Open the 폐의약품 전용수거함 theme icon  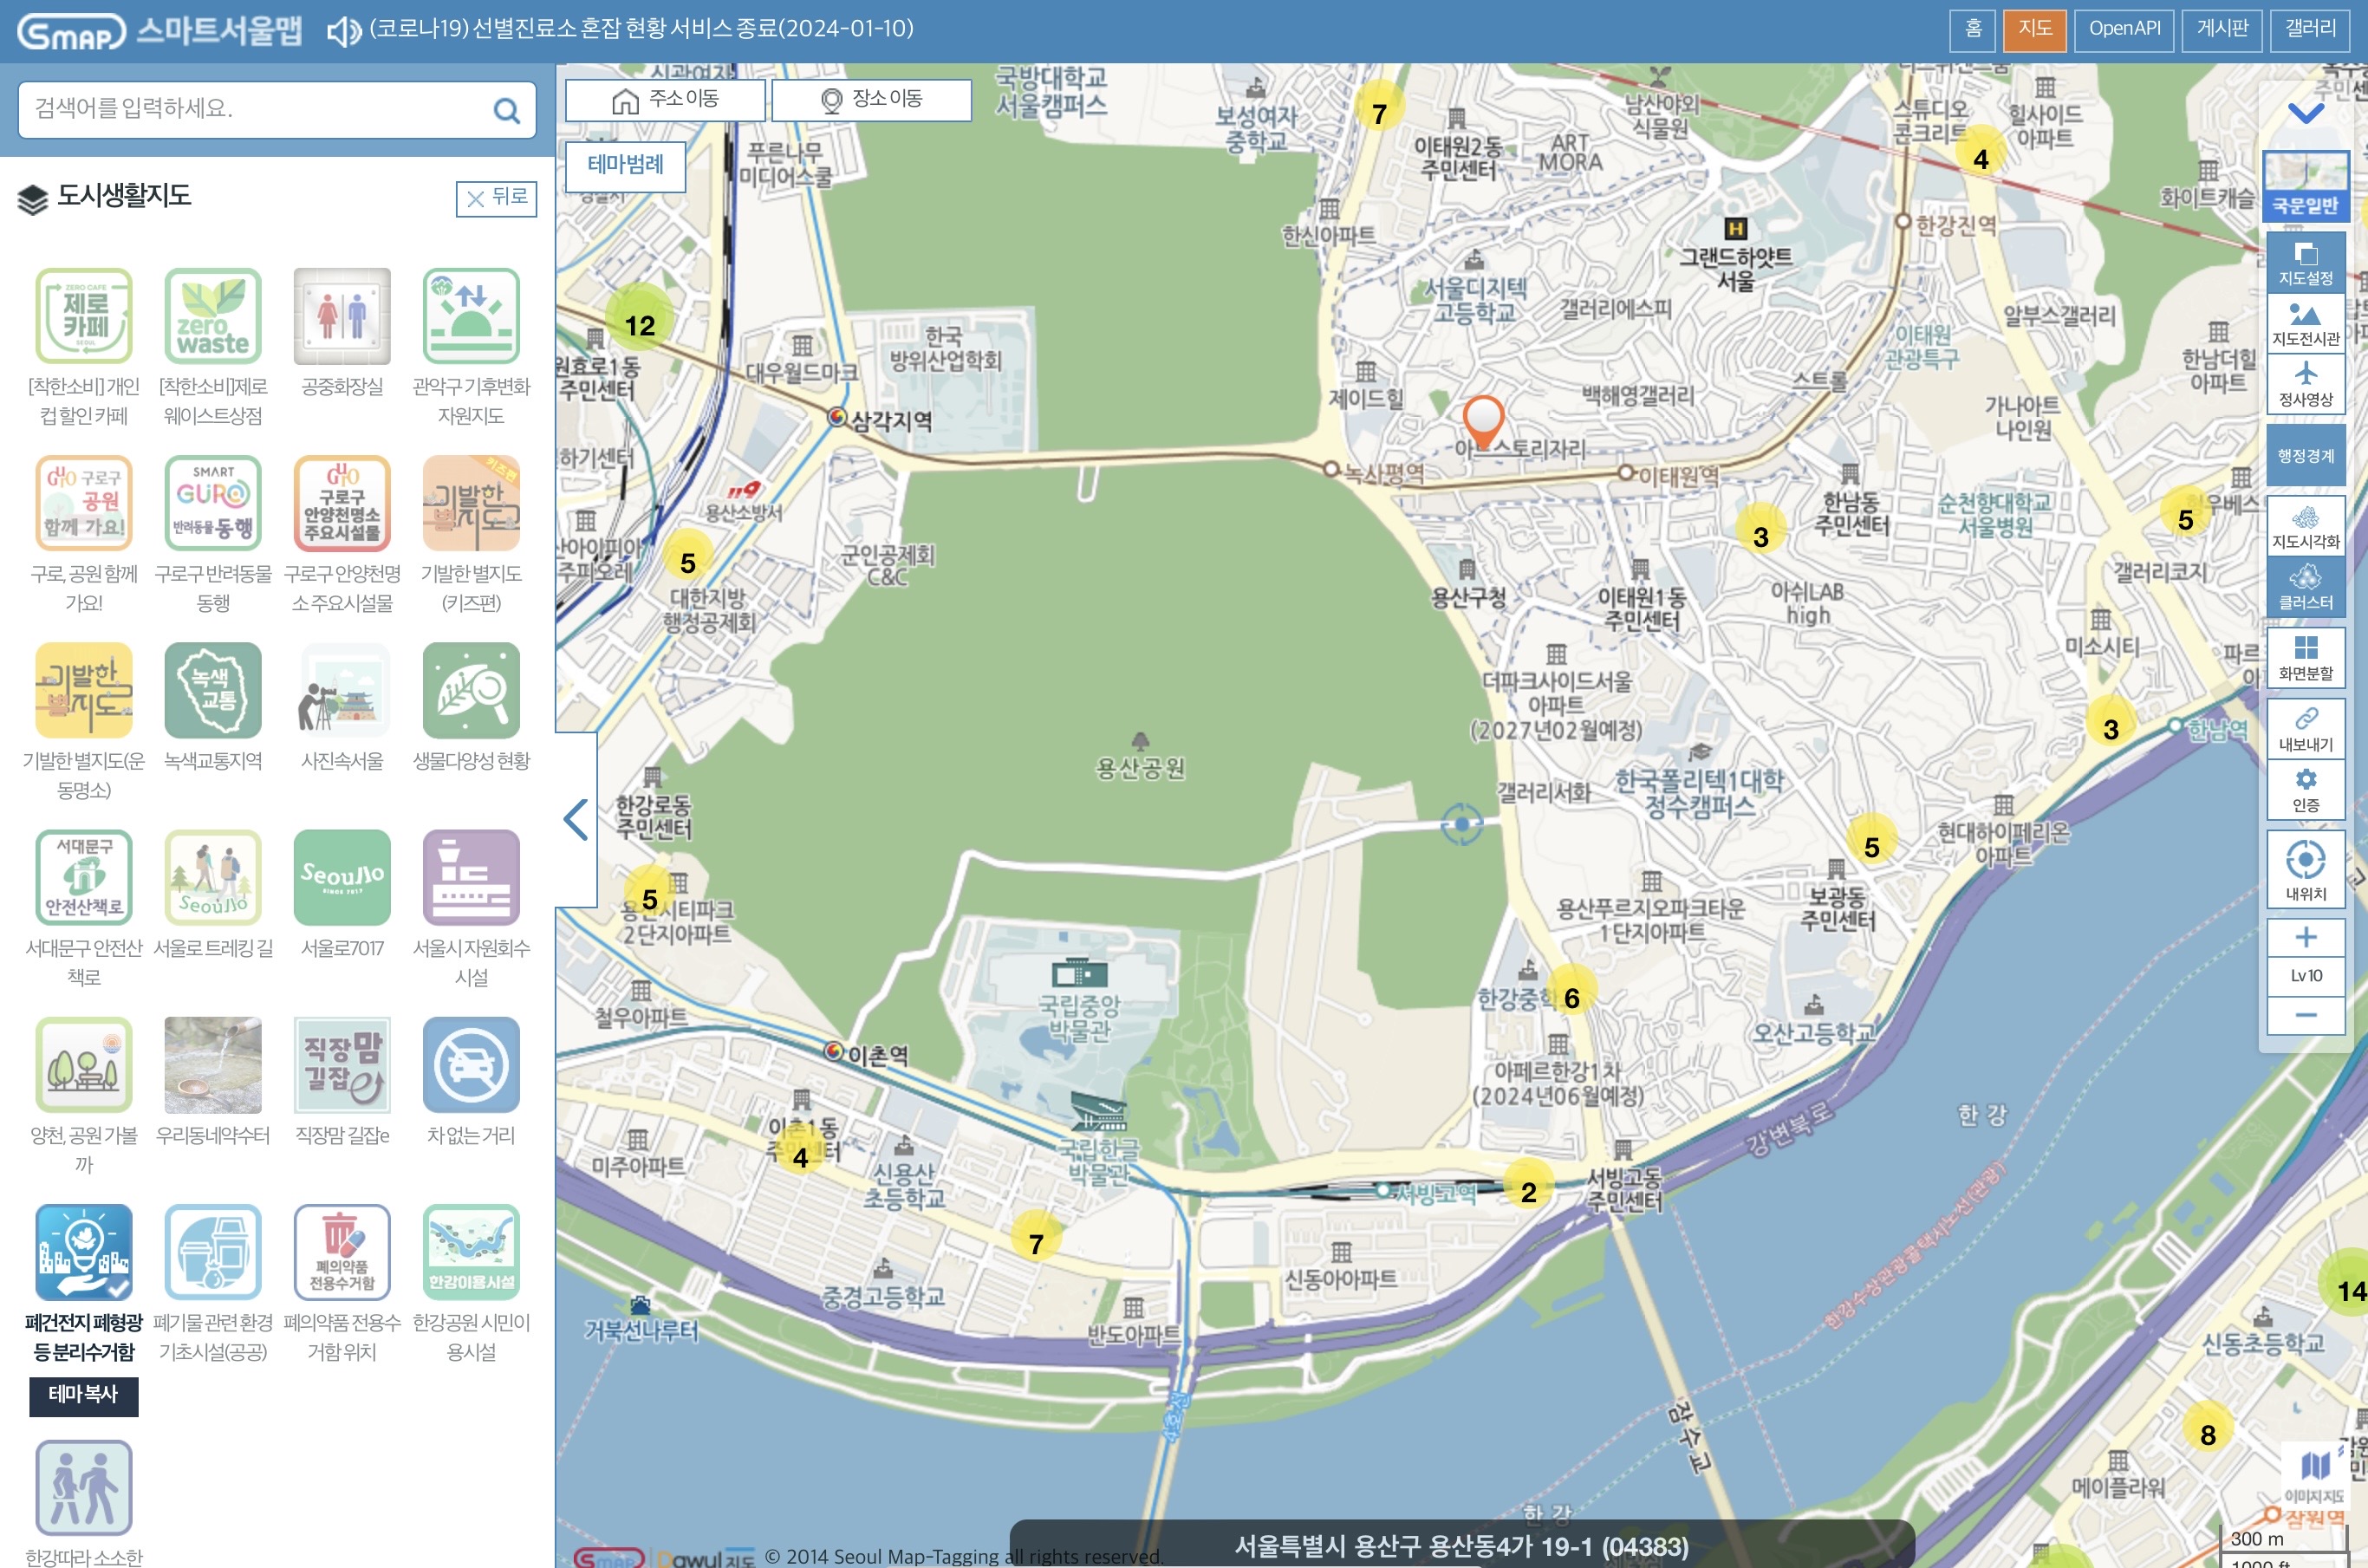click(342, 1252)
